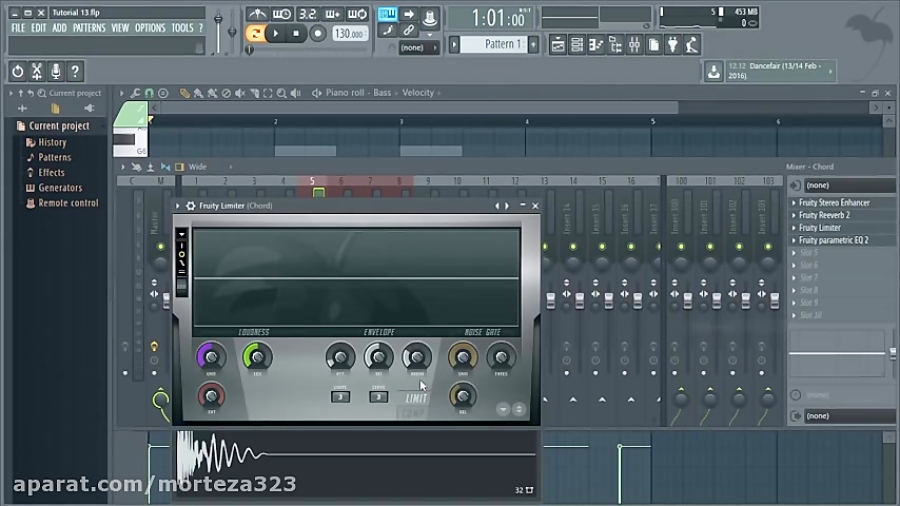
Task: Expand the Fruity Reeverb 2 slot arrow
Action: pos(794,215)
